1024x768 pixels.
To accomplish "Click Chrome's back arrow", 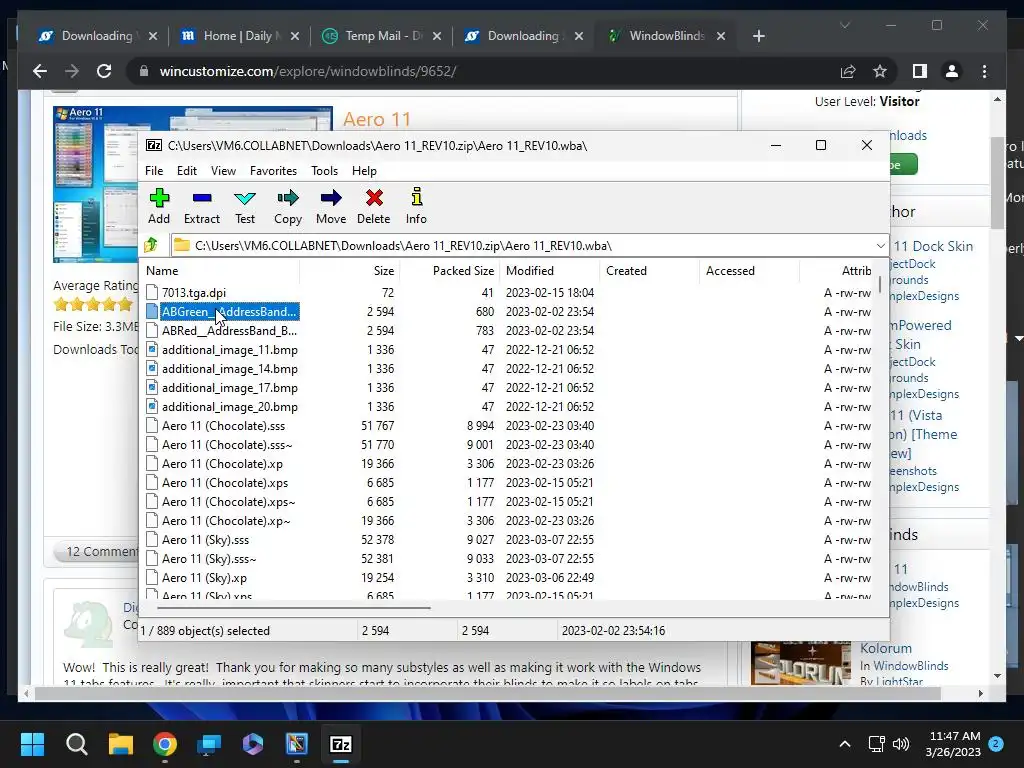I will pos(40,71).
